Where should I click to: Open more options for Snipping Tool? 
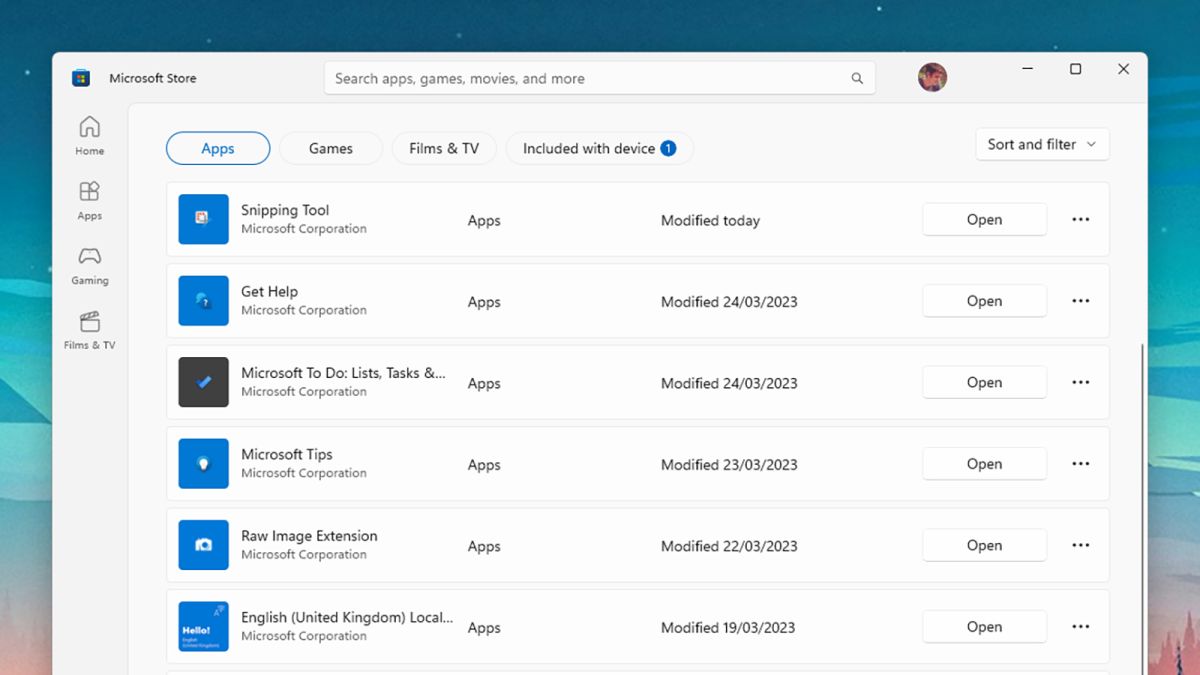click(x=1080, y=219)
